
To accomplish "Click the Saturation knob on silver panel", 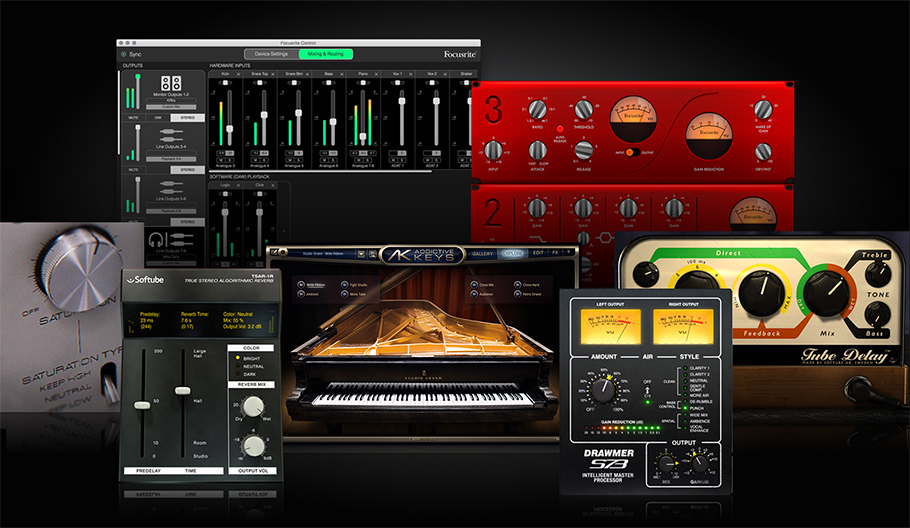I will [x=80, y=267].
